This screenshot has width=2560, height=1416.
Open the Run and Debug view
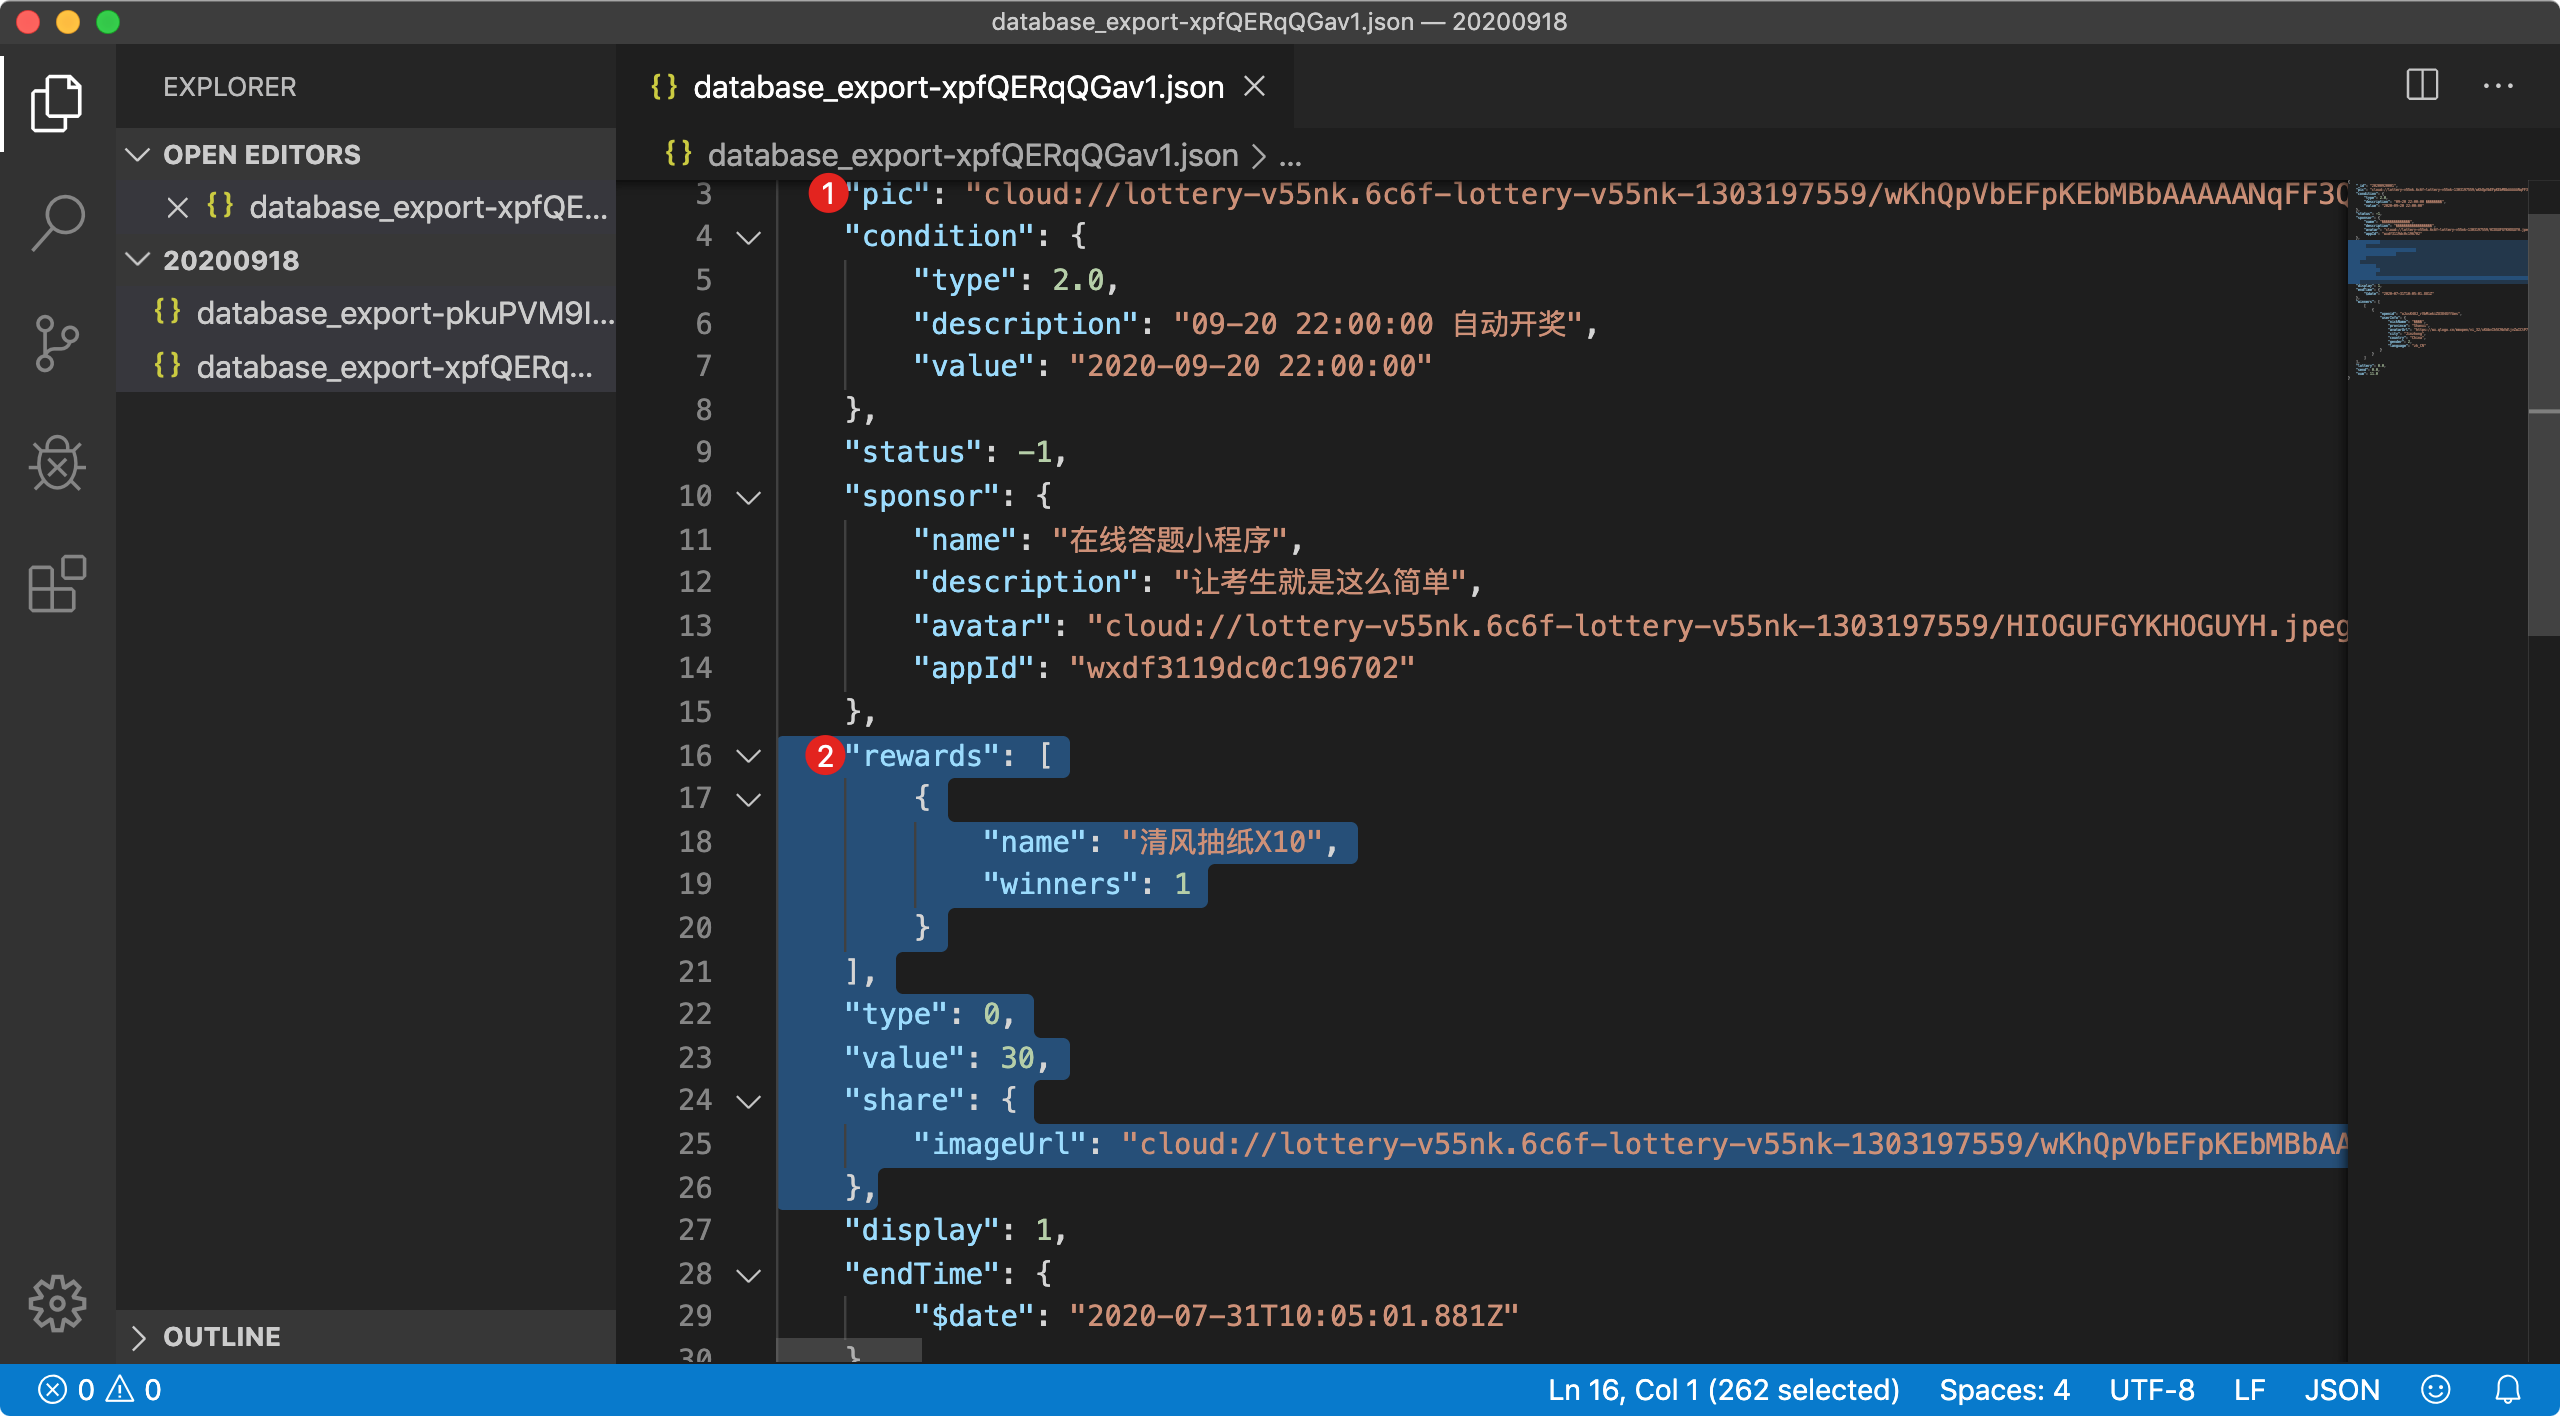[57, 464]
